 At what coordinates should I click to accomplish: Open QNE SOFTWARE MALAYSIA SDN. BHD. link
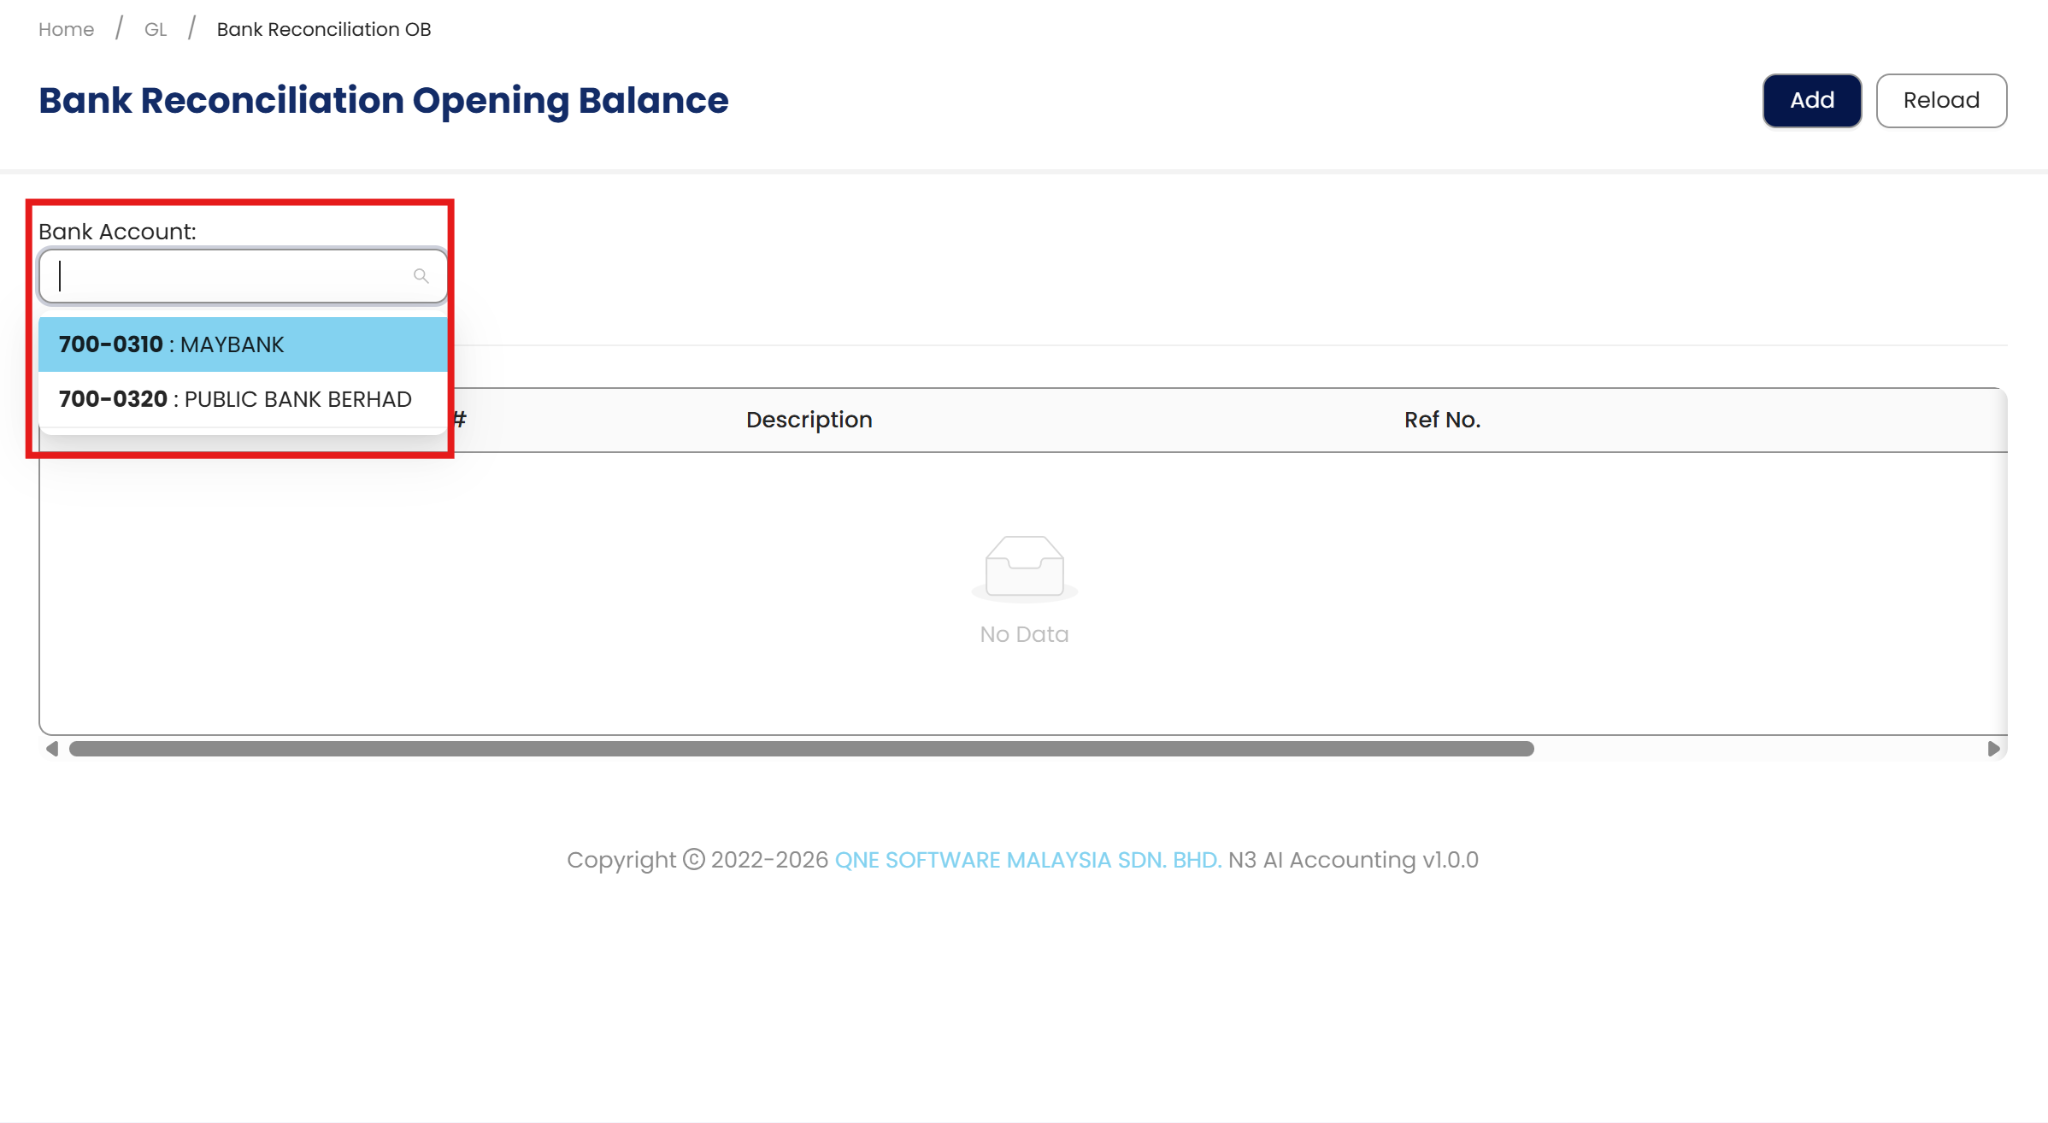[1027, 860]
